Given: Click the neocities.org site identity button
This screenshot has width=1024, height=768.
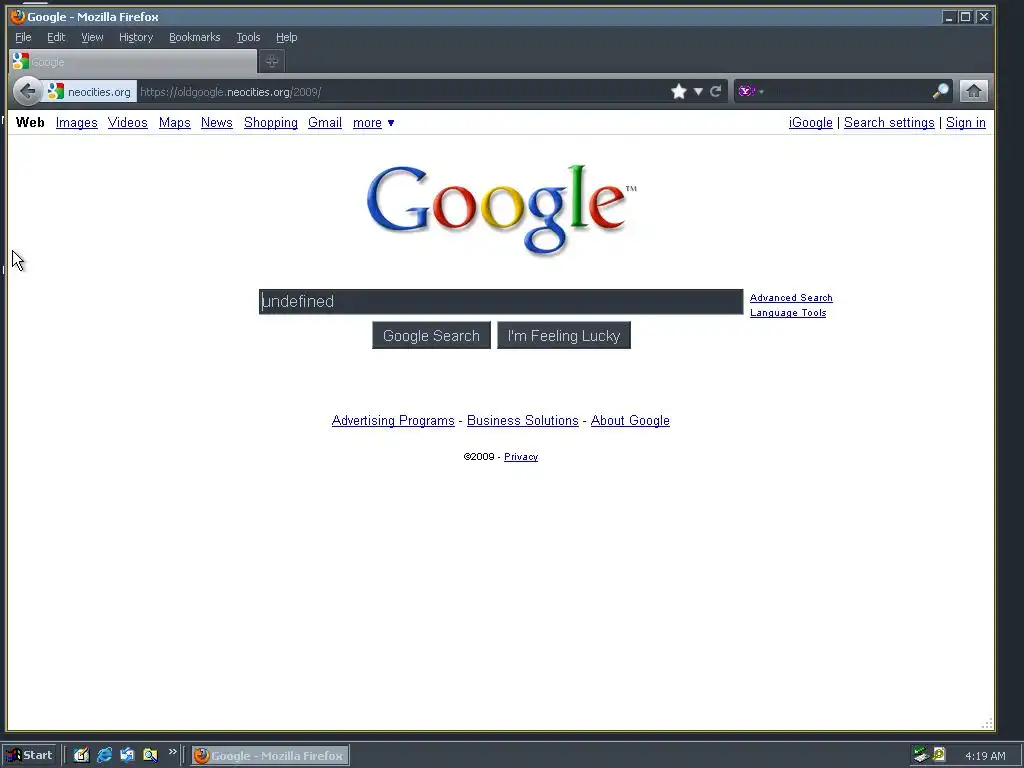Looking at the screenshot, I should [x=90, y=91].
